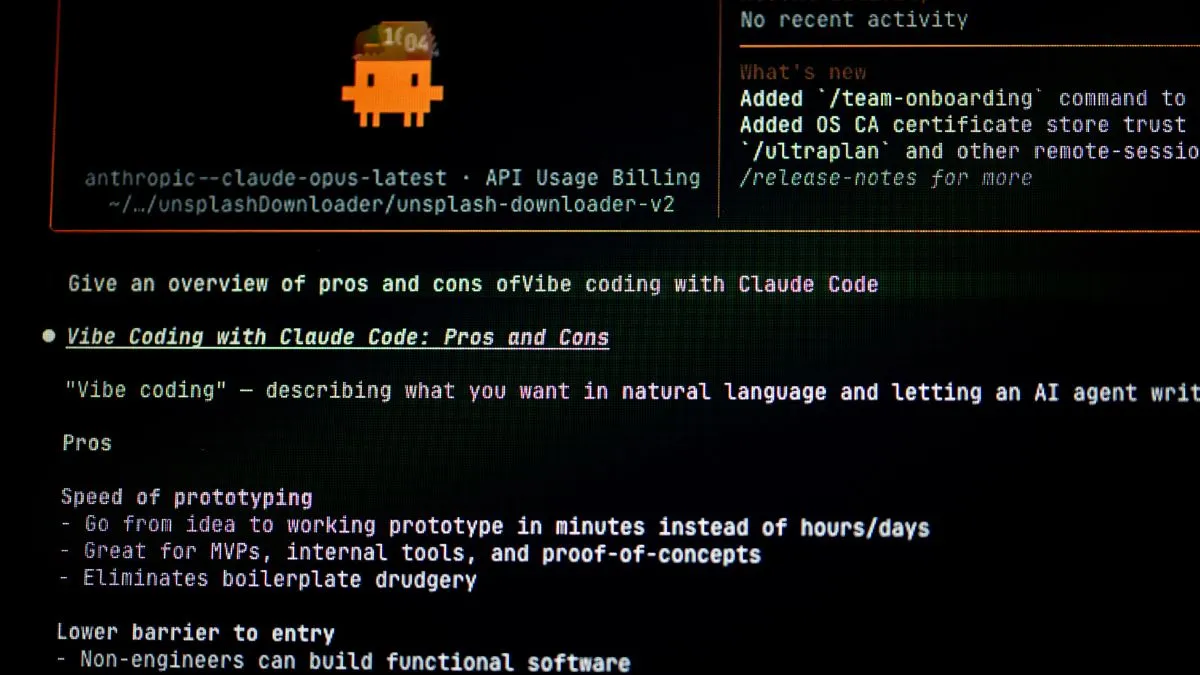This screenshot has width=1200, height=675.
Task: Click the '/release-notes for more' text
Action: click(x=886, y=178)
